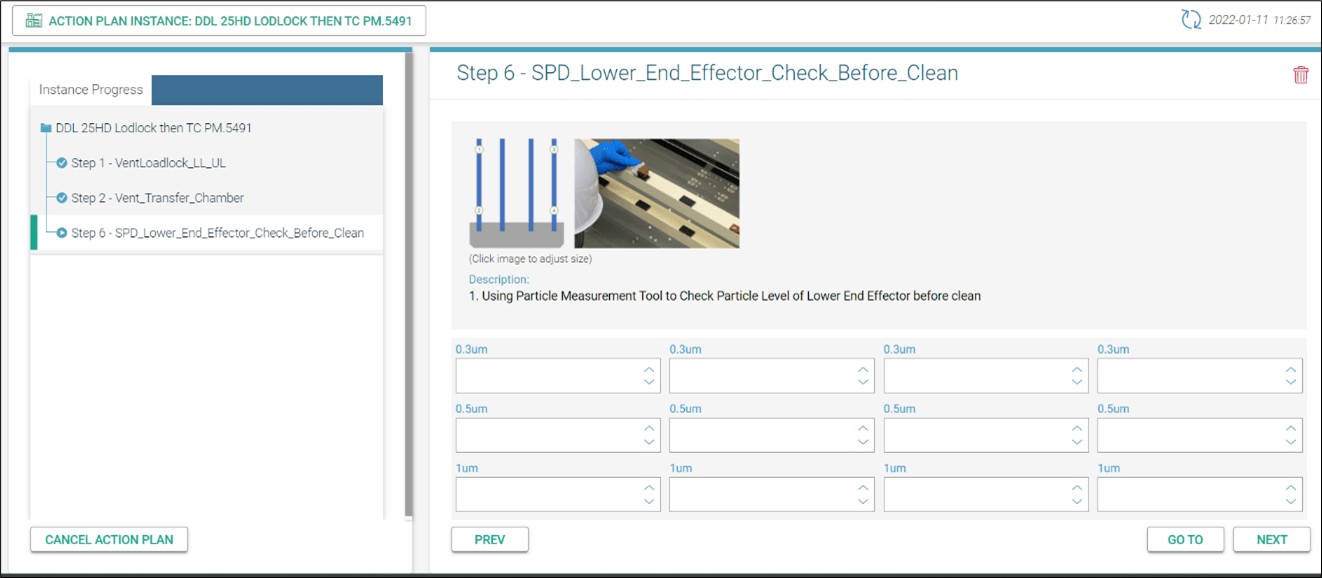Enlarge the gloved-hand measurement photo
Image resolution: width=1322 pixels, height=578 pixels.
657,193
